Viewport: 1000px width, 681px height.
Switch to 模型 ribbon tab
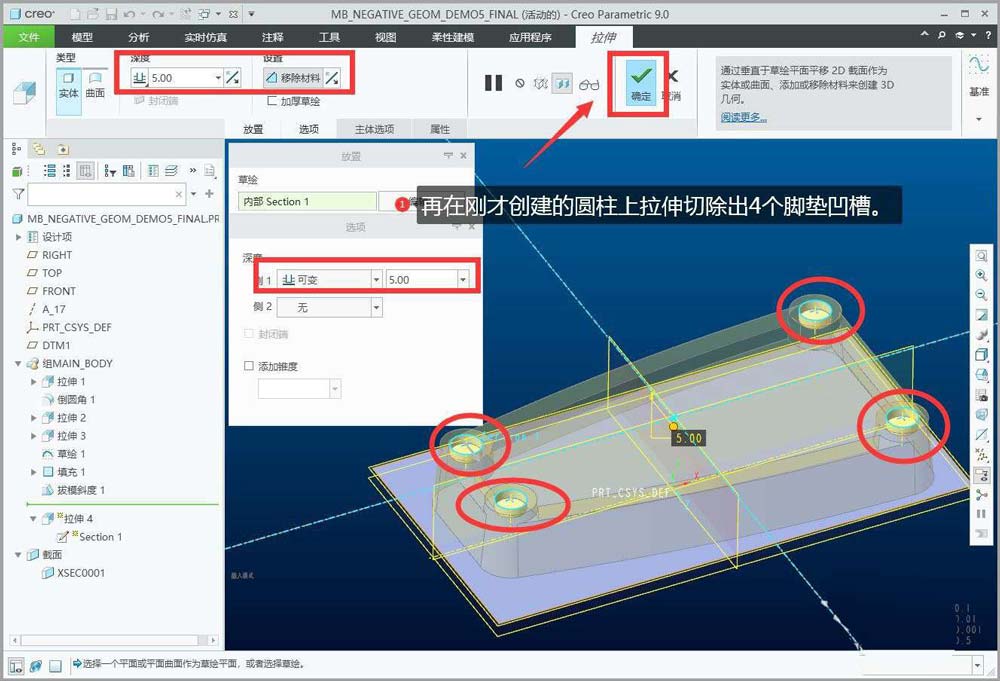click(x=82, y=37)
